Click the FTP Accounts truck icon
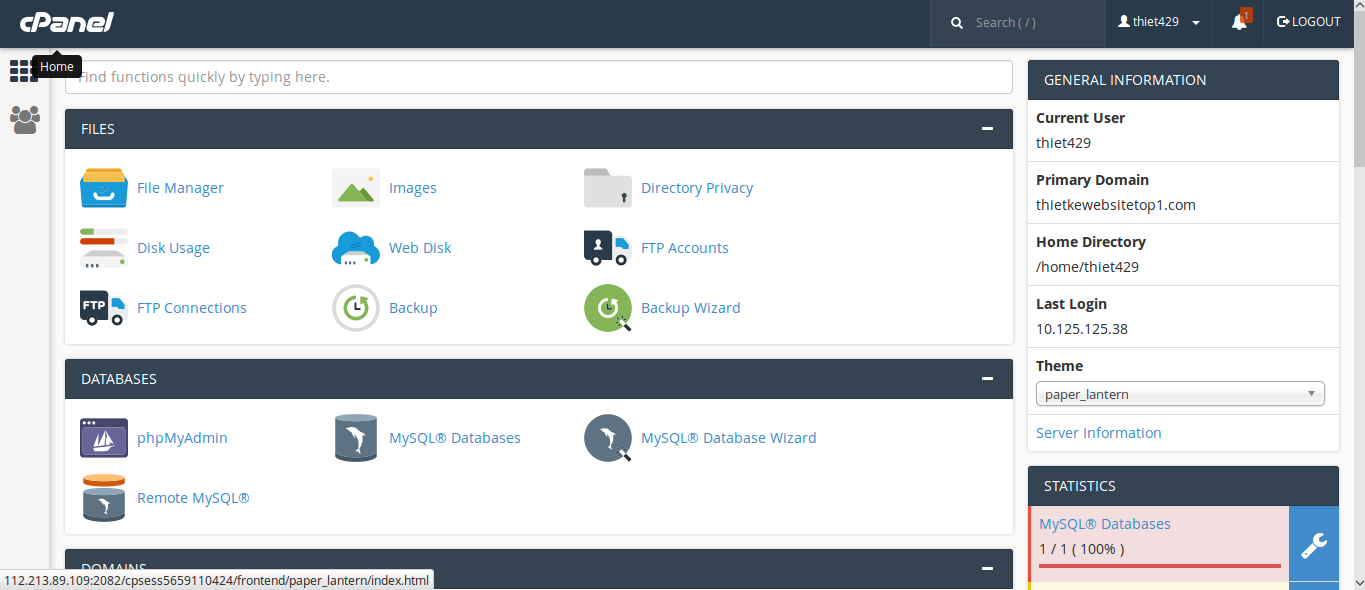The height and width of the screenshot is (590, 1365). [608, 248]
